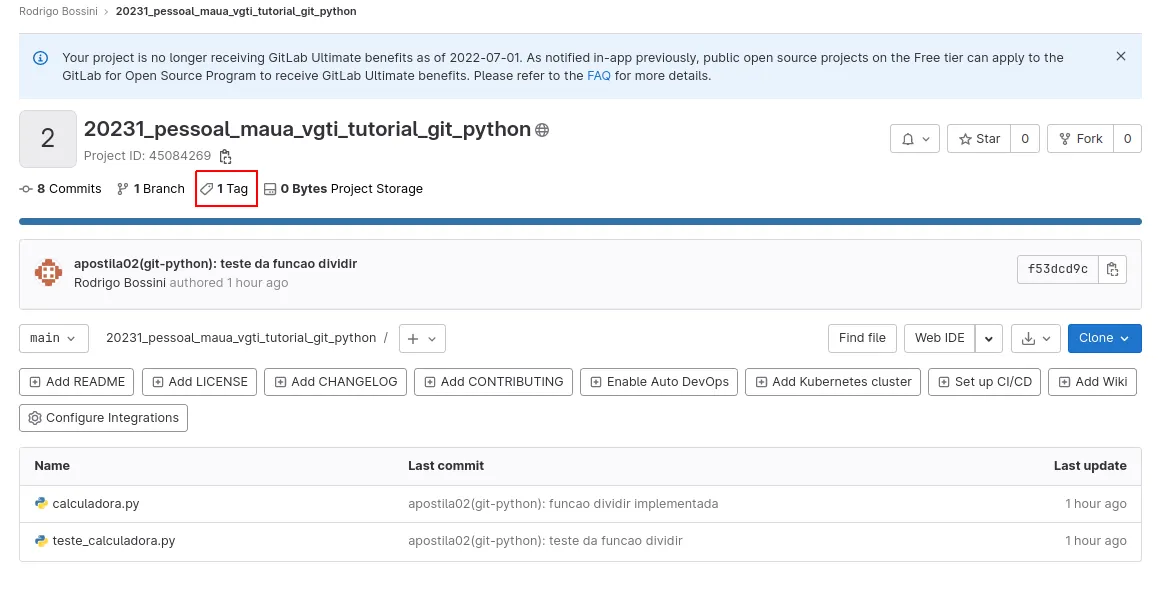Open the download source code dropdown
This screenshot has height=593, width=1172.
(x=1036, y=338)
